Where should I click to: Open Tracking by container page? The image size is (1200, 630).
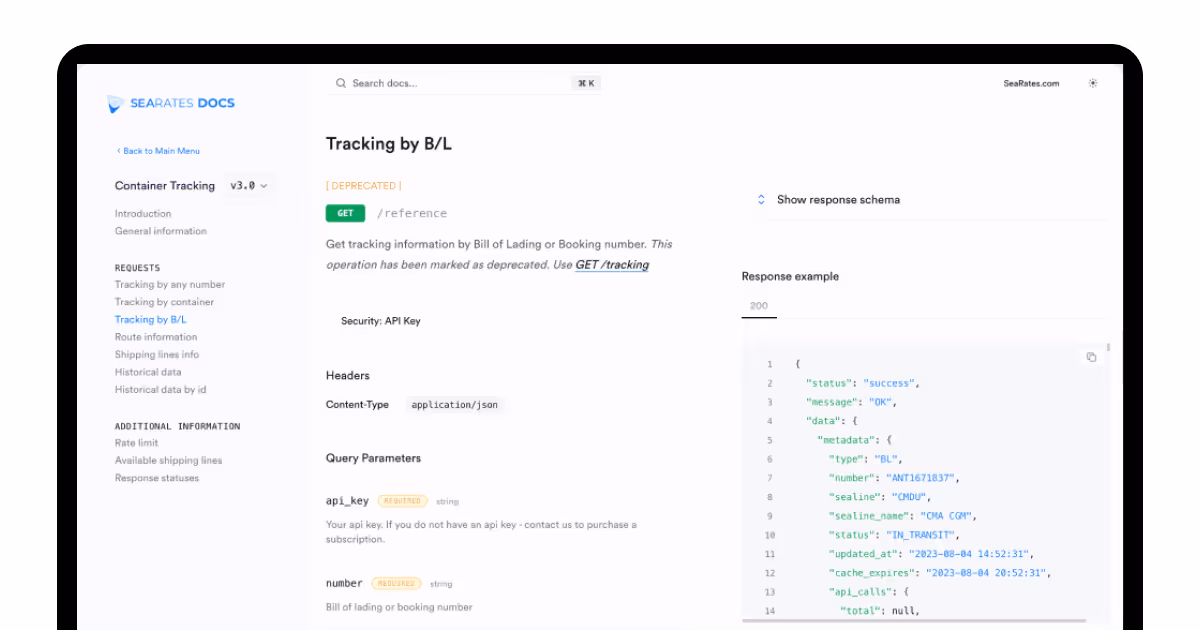[164, 302]
